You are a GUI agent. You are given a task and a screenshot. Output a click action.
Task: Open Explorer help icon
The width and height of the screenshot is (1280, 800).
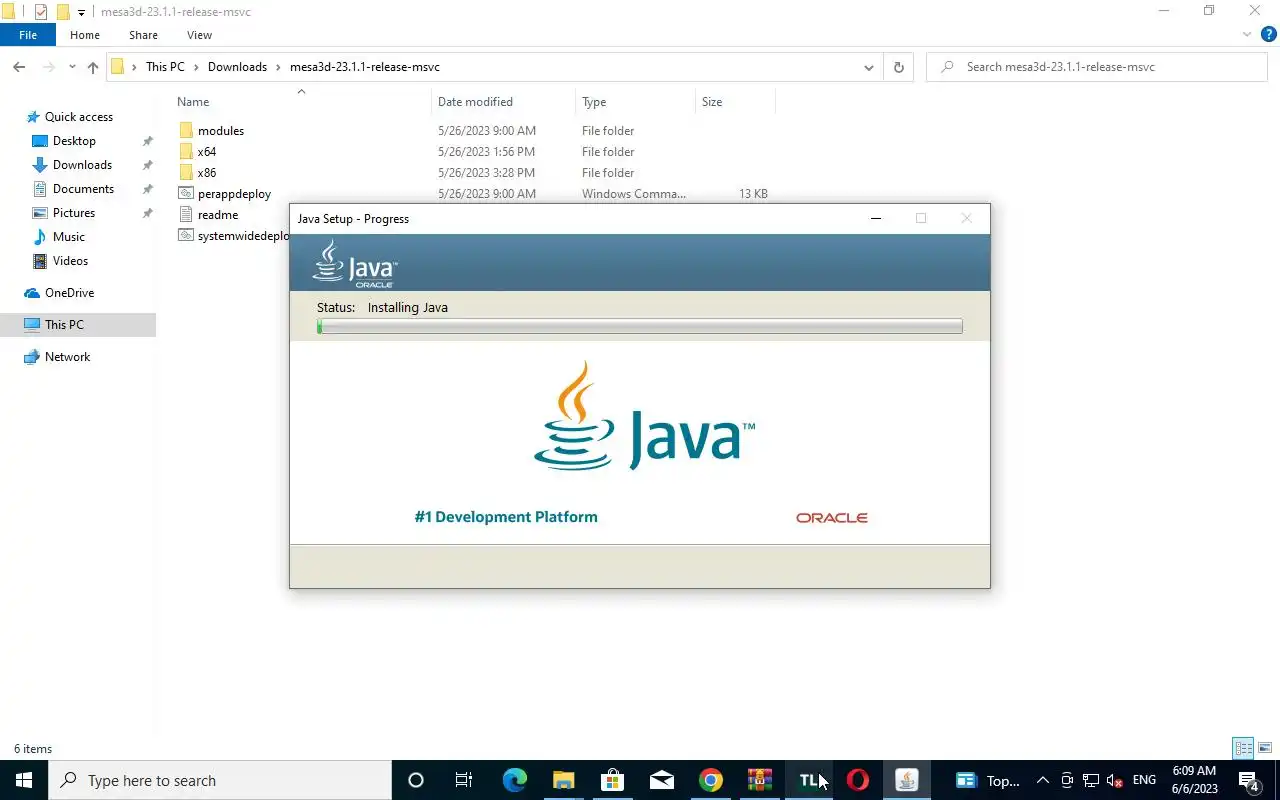point(1268,35)
